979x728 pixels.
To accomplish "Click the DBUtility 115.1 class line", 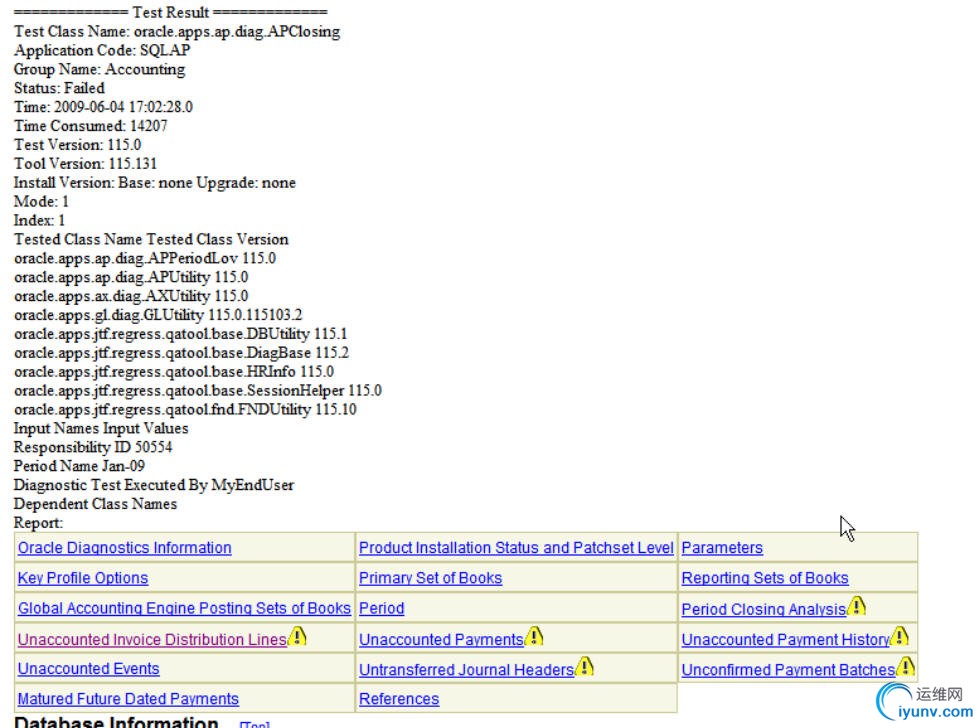I will 180,333.
